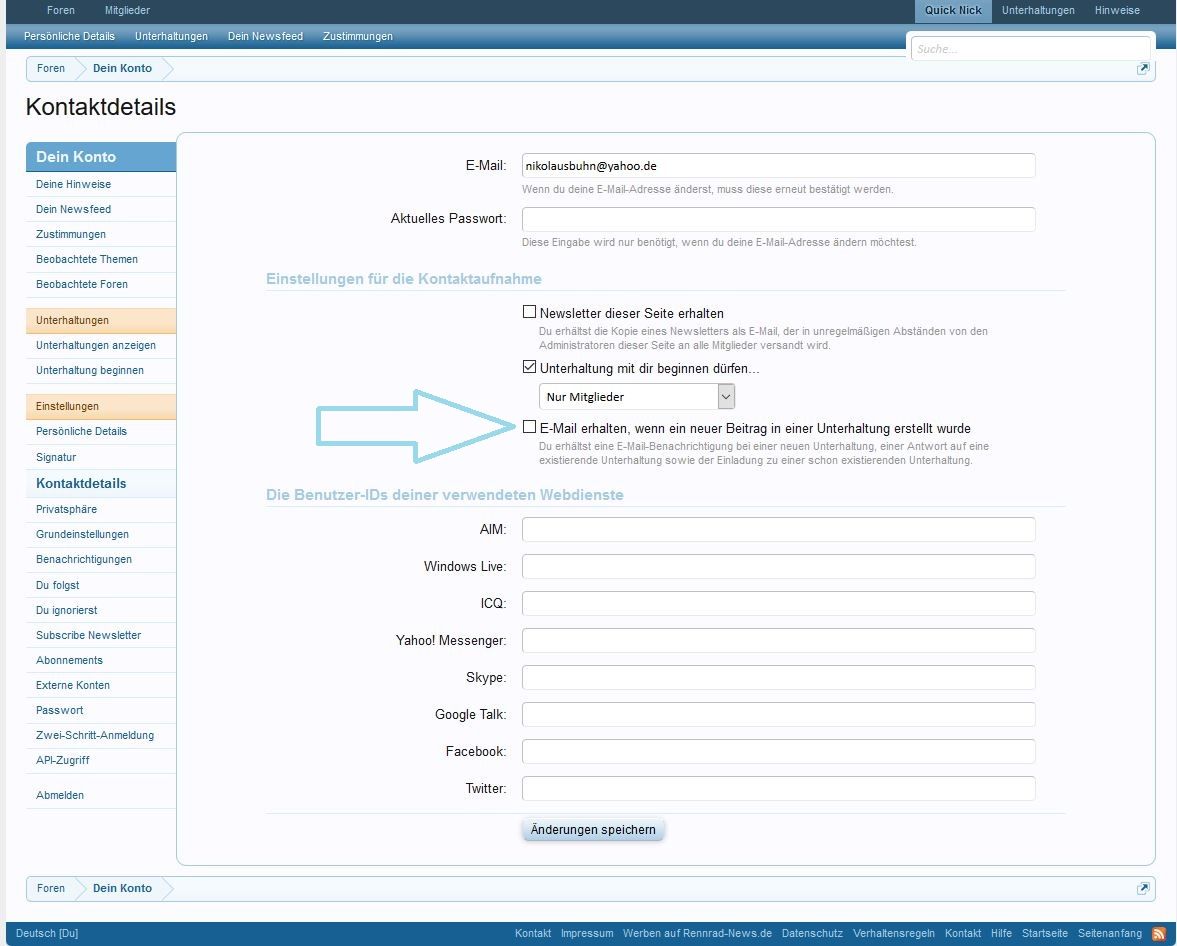Click top breadcrumb popup icon
Viewport: 1177px width, 946px height.
point(1142,68)
